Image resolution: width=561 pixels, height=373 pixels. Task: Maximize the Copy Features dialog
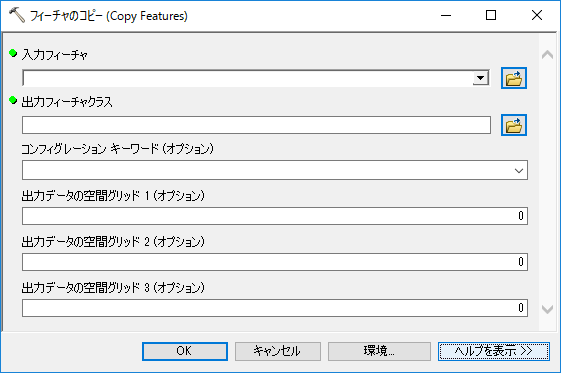click(x=491, y=15)
